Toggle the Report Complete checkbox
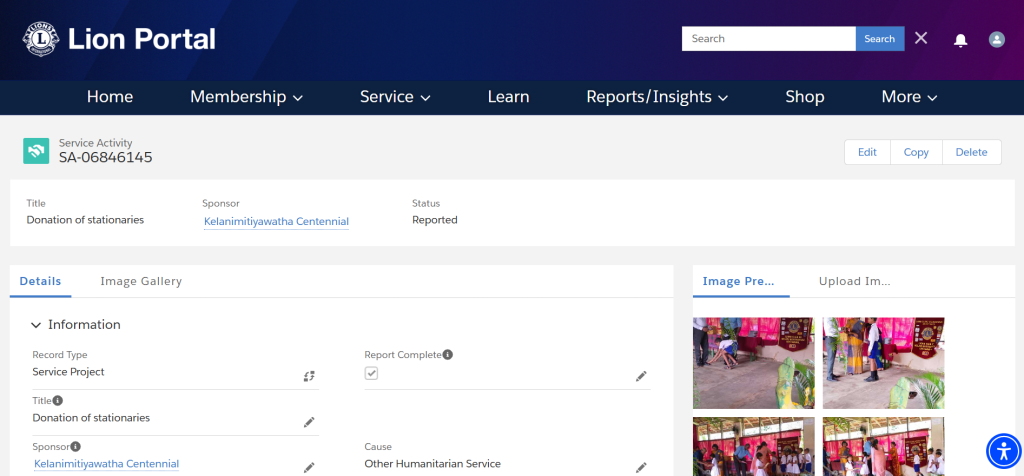Image resolution: width=1024 pixels, height=476 pixels. [x=371, y=373]
